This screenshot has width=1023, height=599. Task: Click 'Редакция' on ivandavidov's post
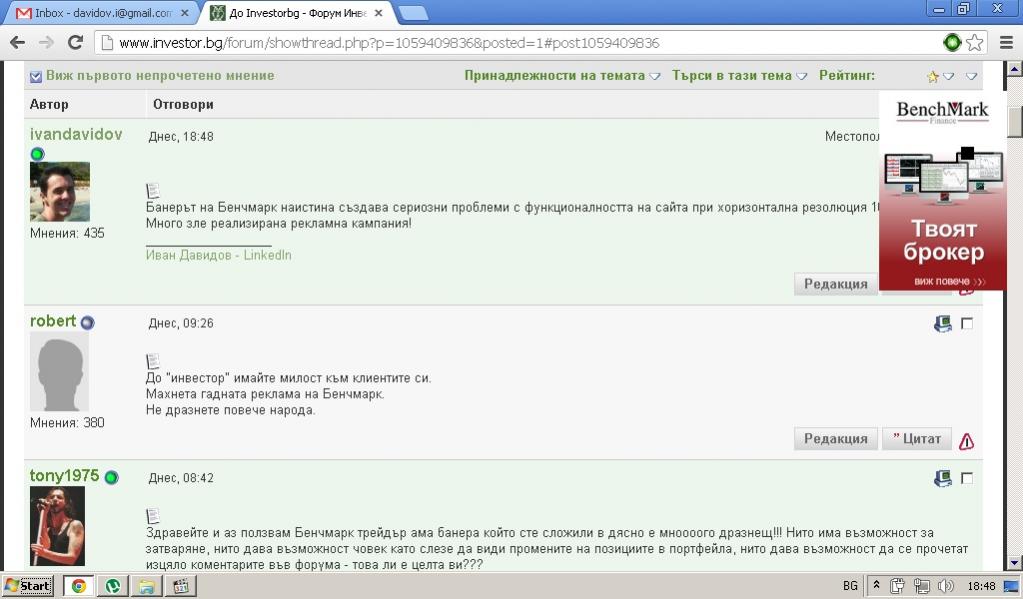[836, 284]
